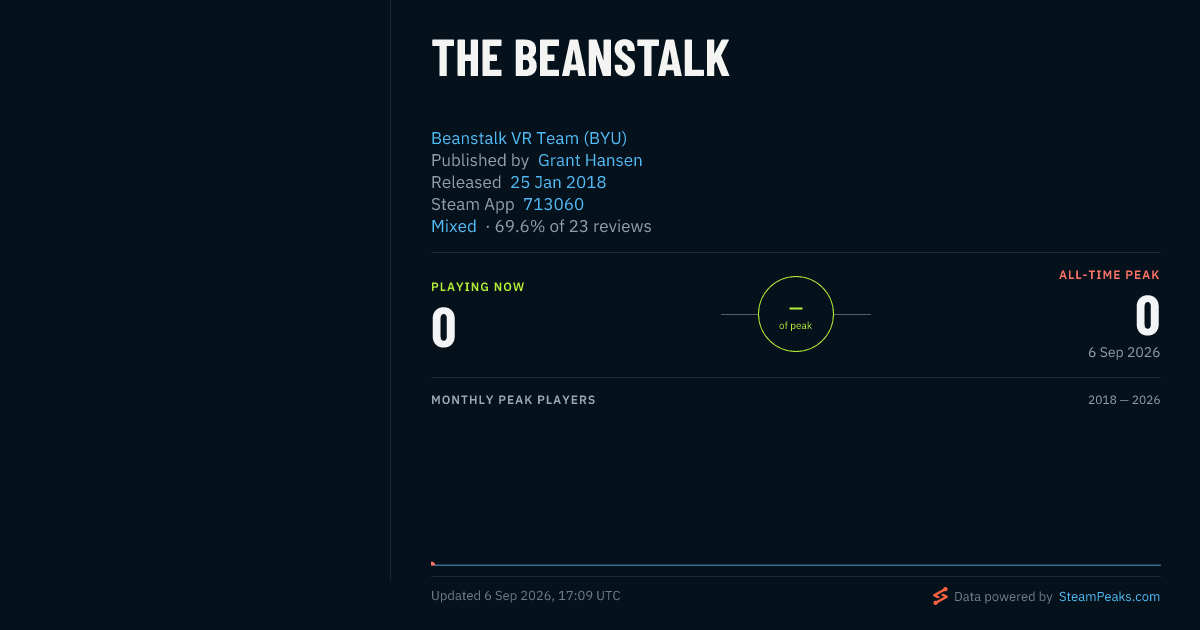Open publisher Grant Hansen link
This screenshot has height=630, width=1200.
[590, 160]
